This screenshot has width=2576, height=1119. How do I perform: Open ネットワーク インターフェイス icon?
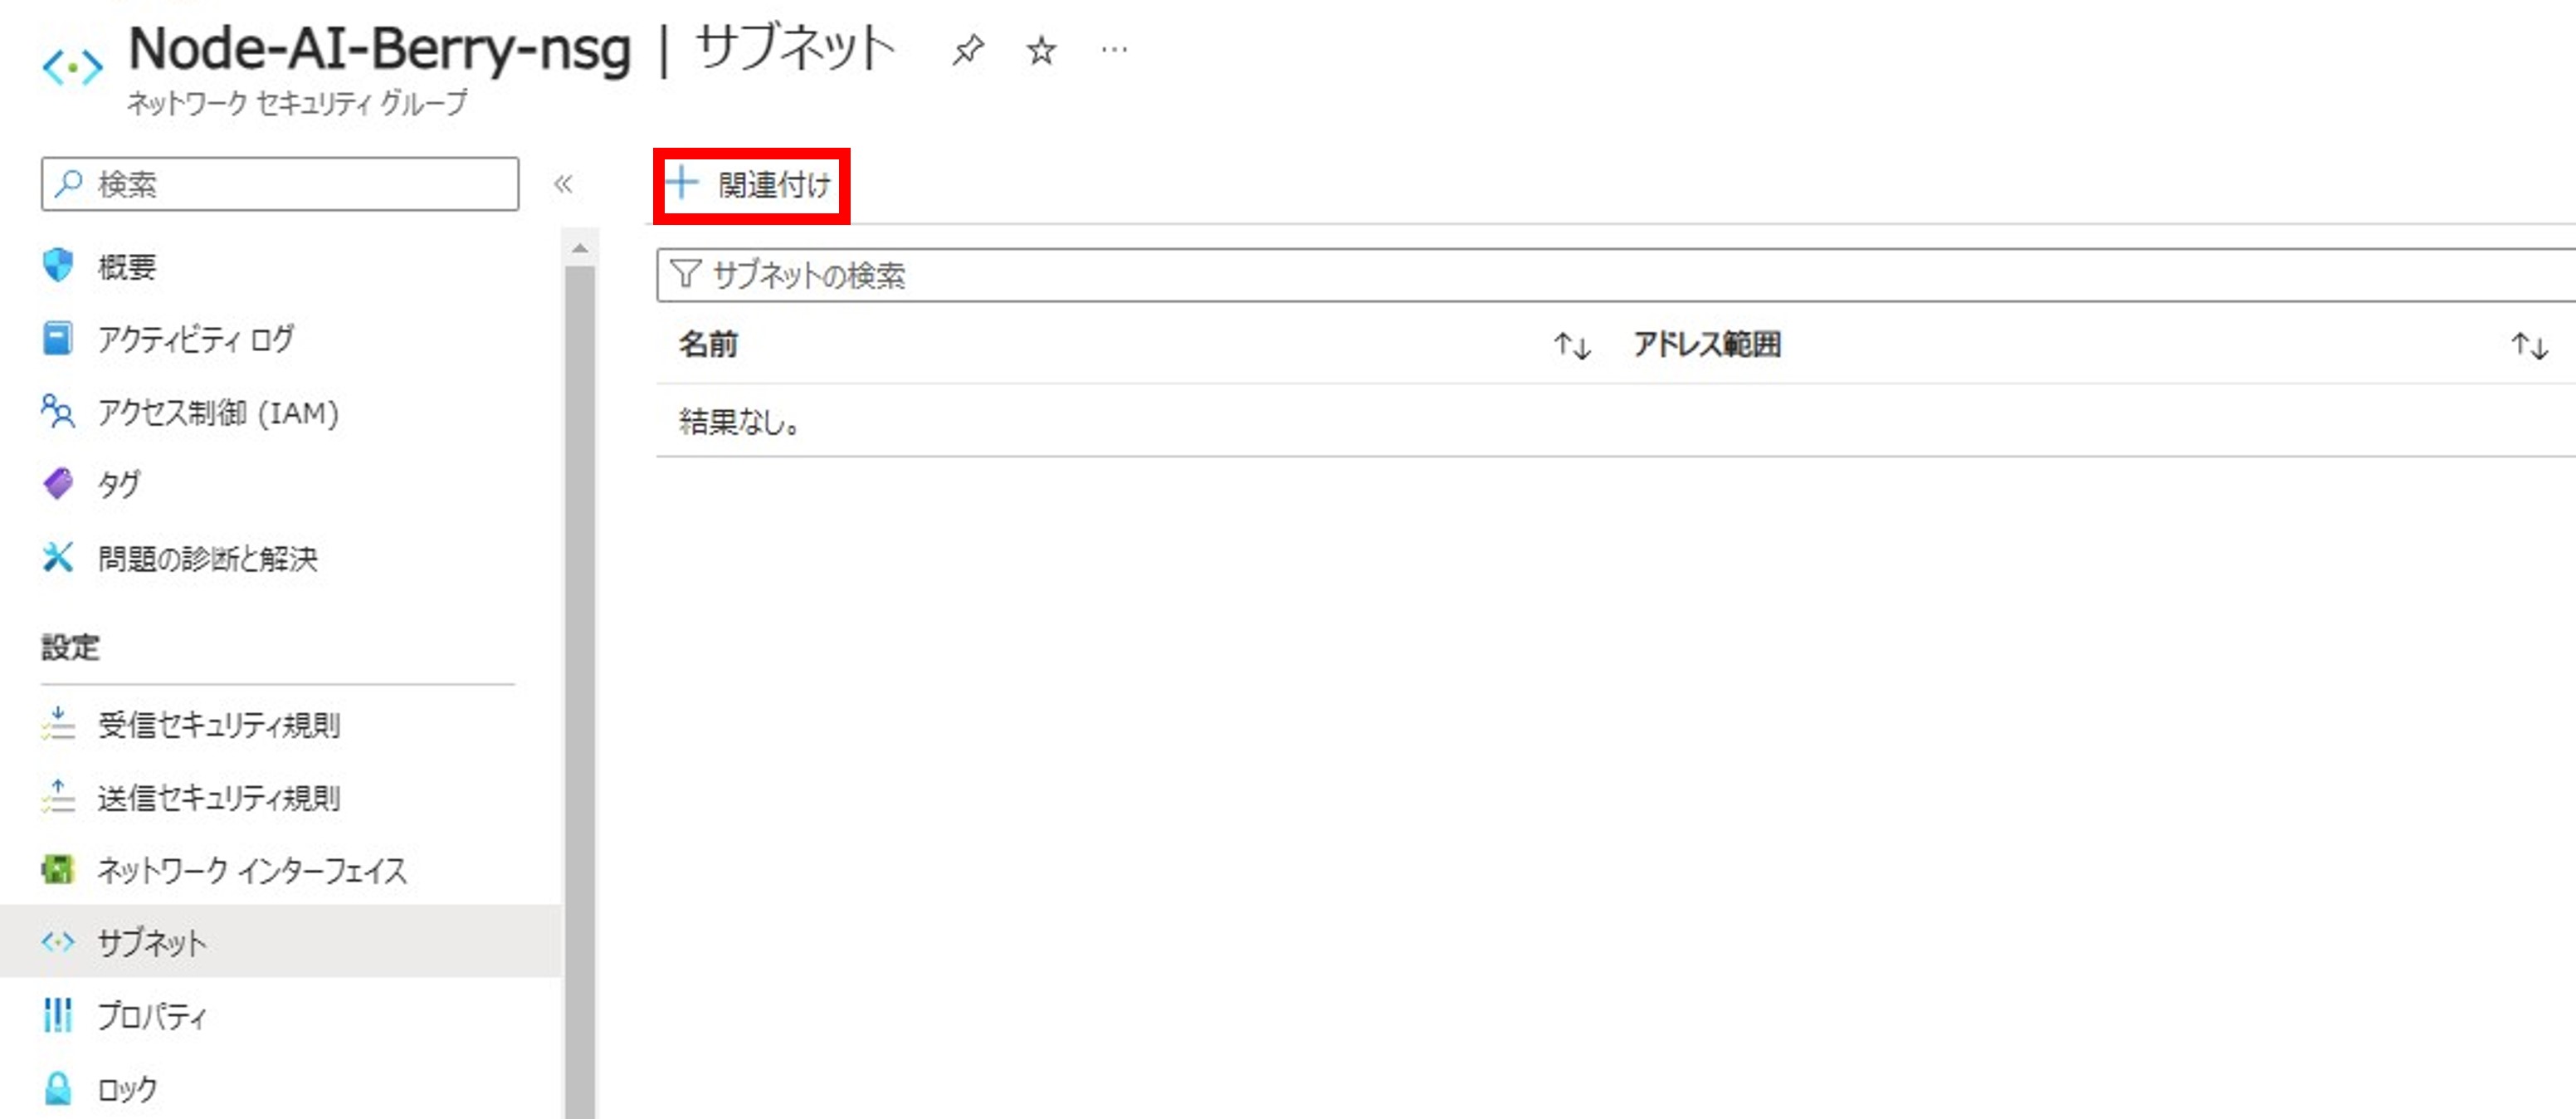click(58, 870)
